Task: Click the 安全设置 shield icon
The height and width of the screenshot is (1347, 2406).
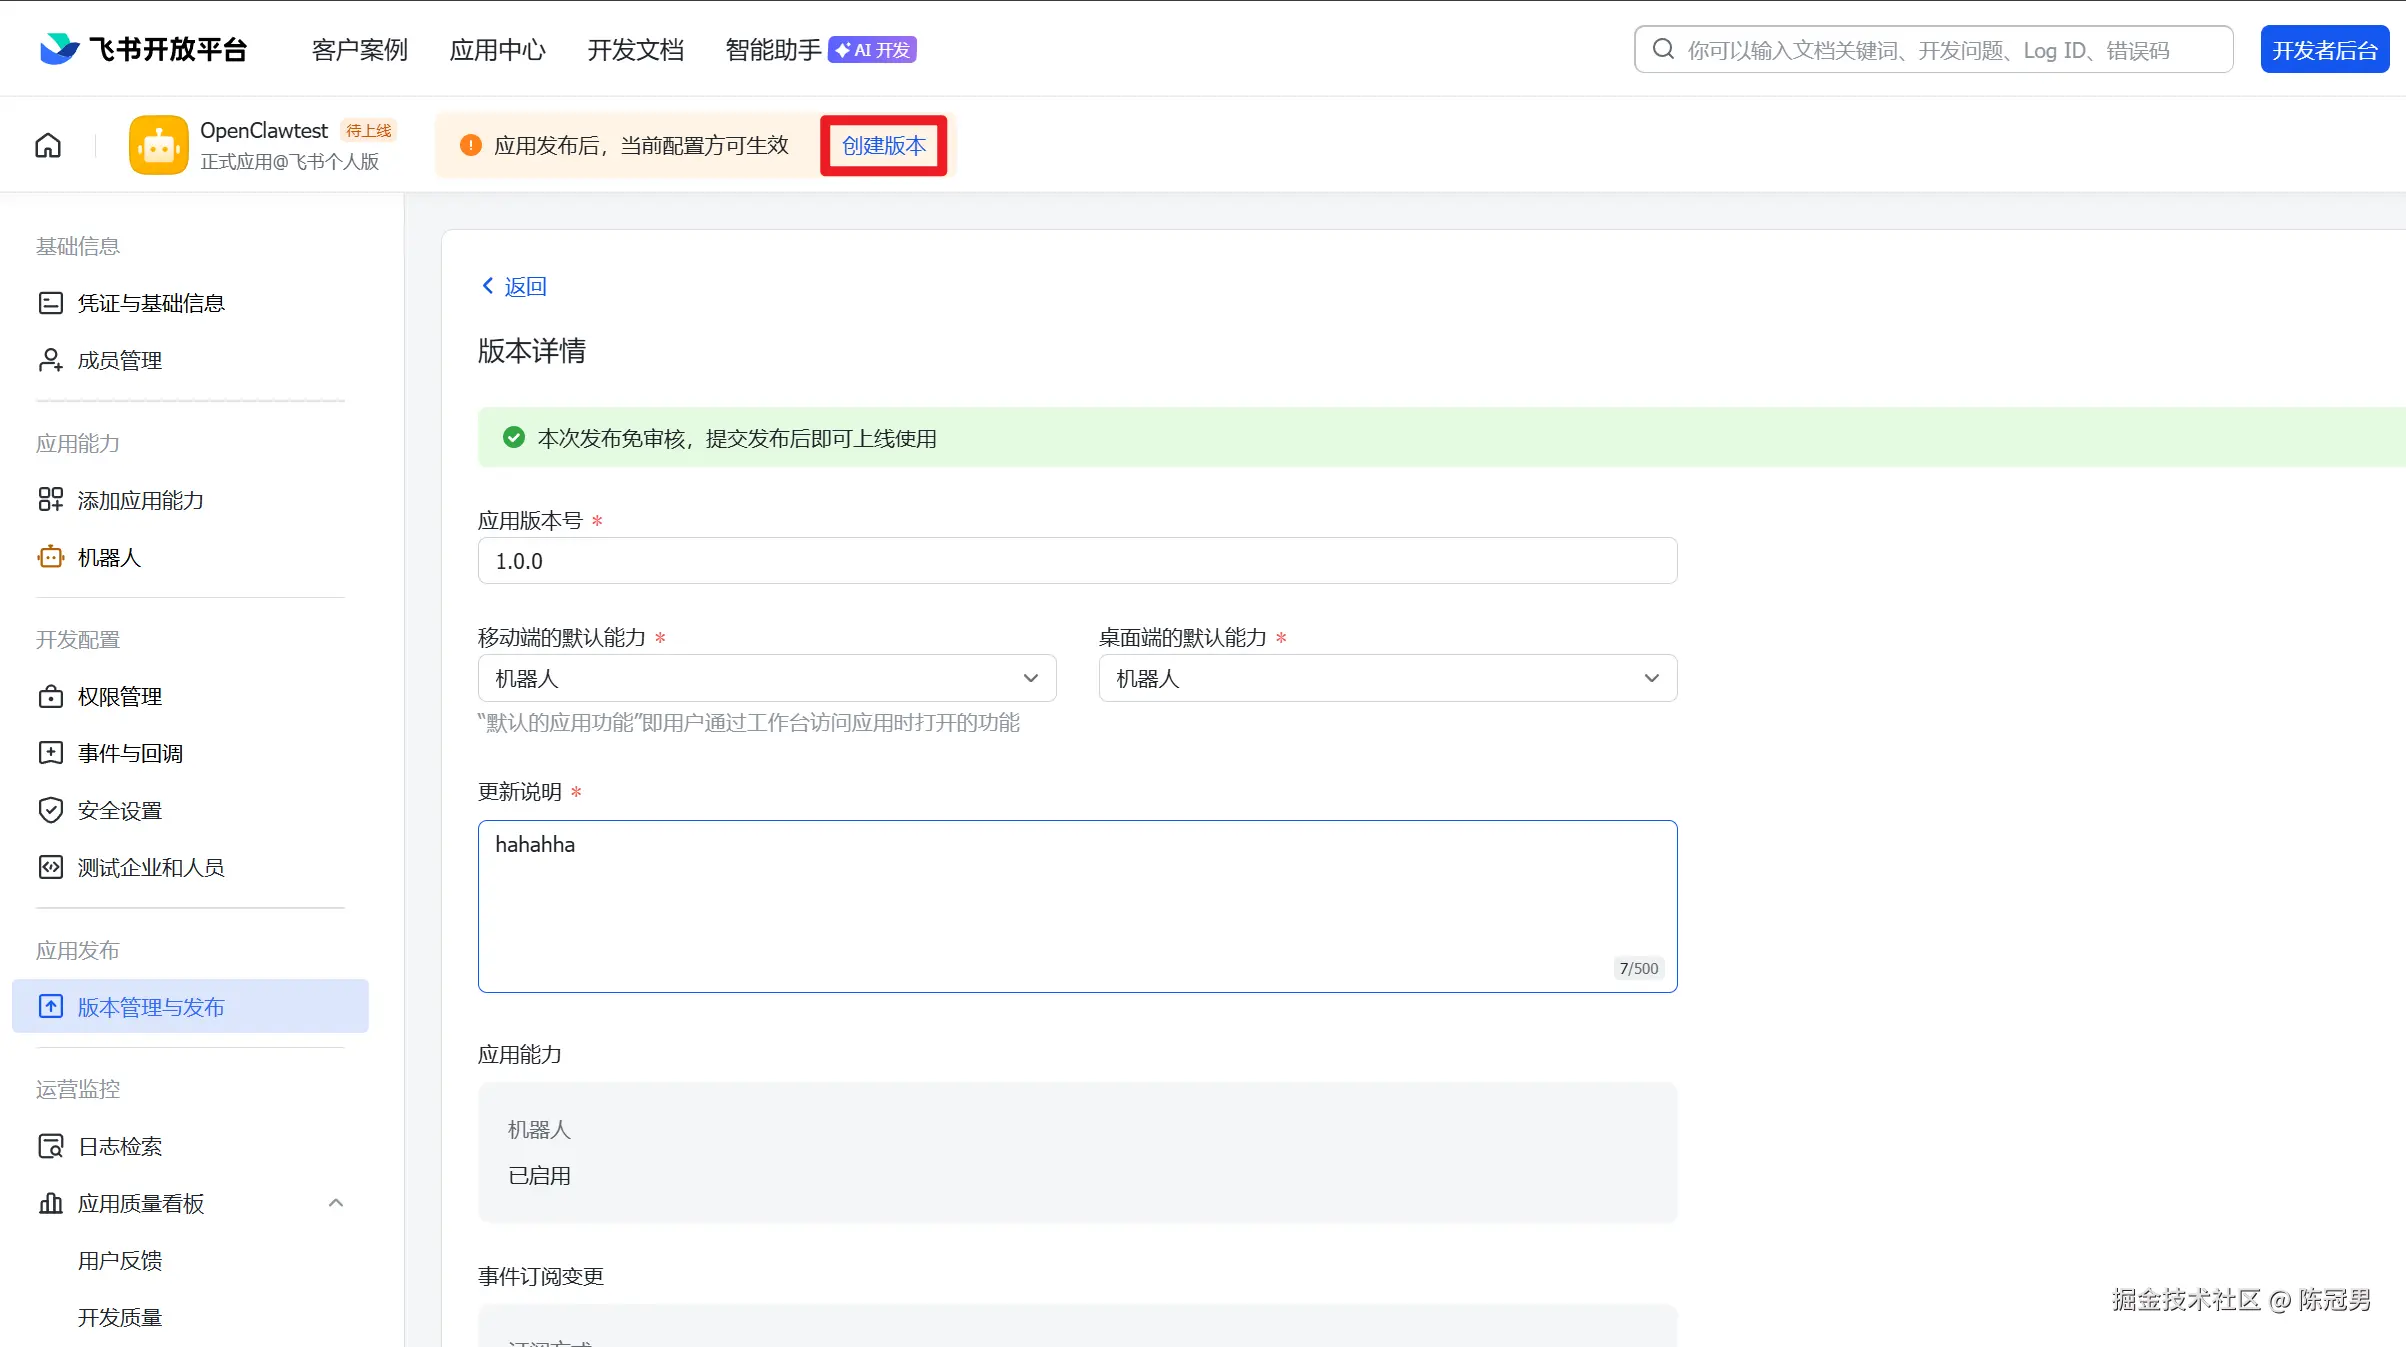Action: 50,810
